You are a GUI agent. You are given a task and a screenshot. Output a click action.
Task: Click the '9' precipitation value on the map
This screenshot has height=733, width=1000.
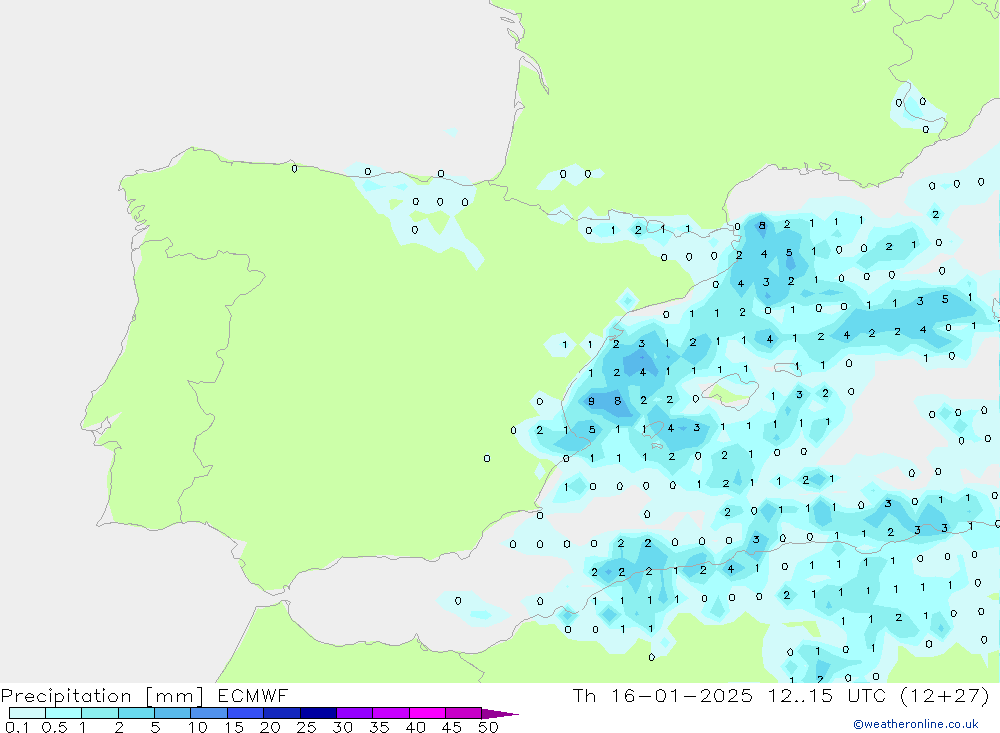click(591, 402)
